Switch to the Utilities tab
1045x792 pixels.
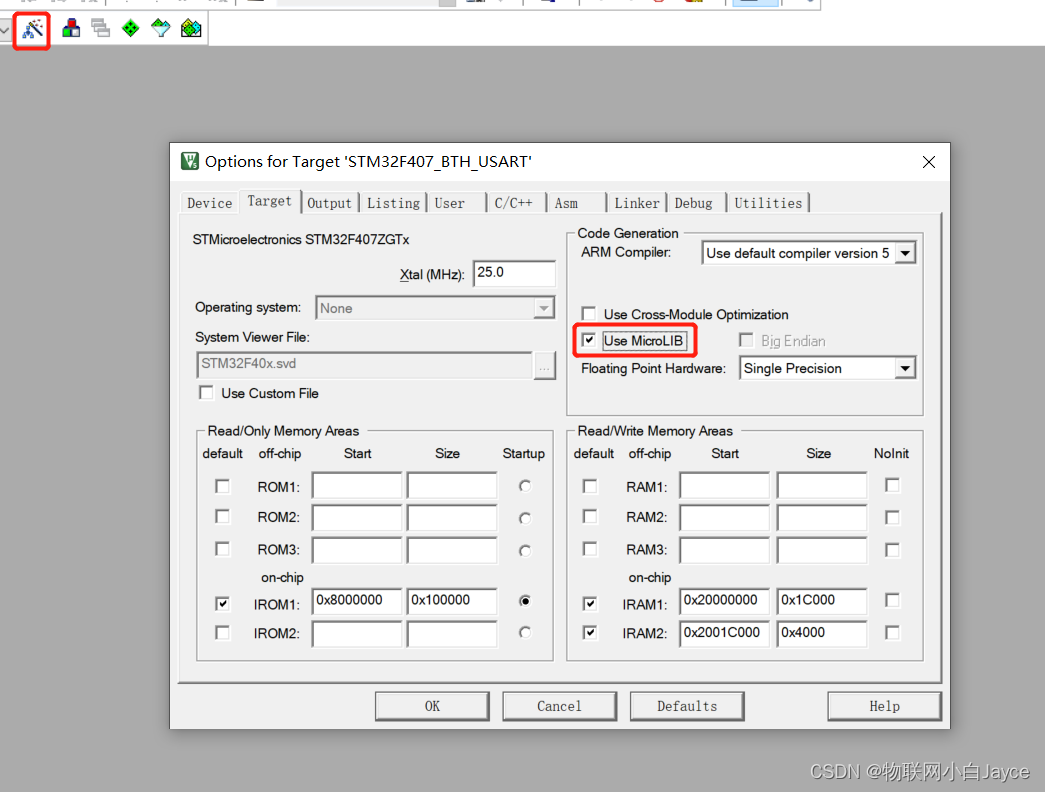[x=768, y=203]
